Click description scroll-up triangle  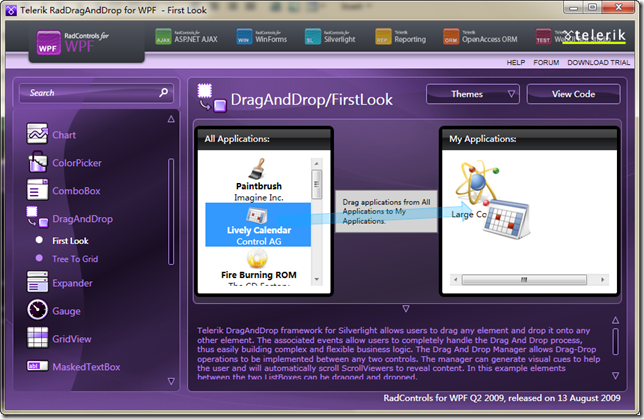click(615, 320)
